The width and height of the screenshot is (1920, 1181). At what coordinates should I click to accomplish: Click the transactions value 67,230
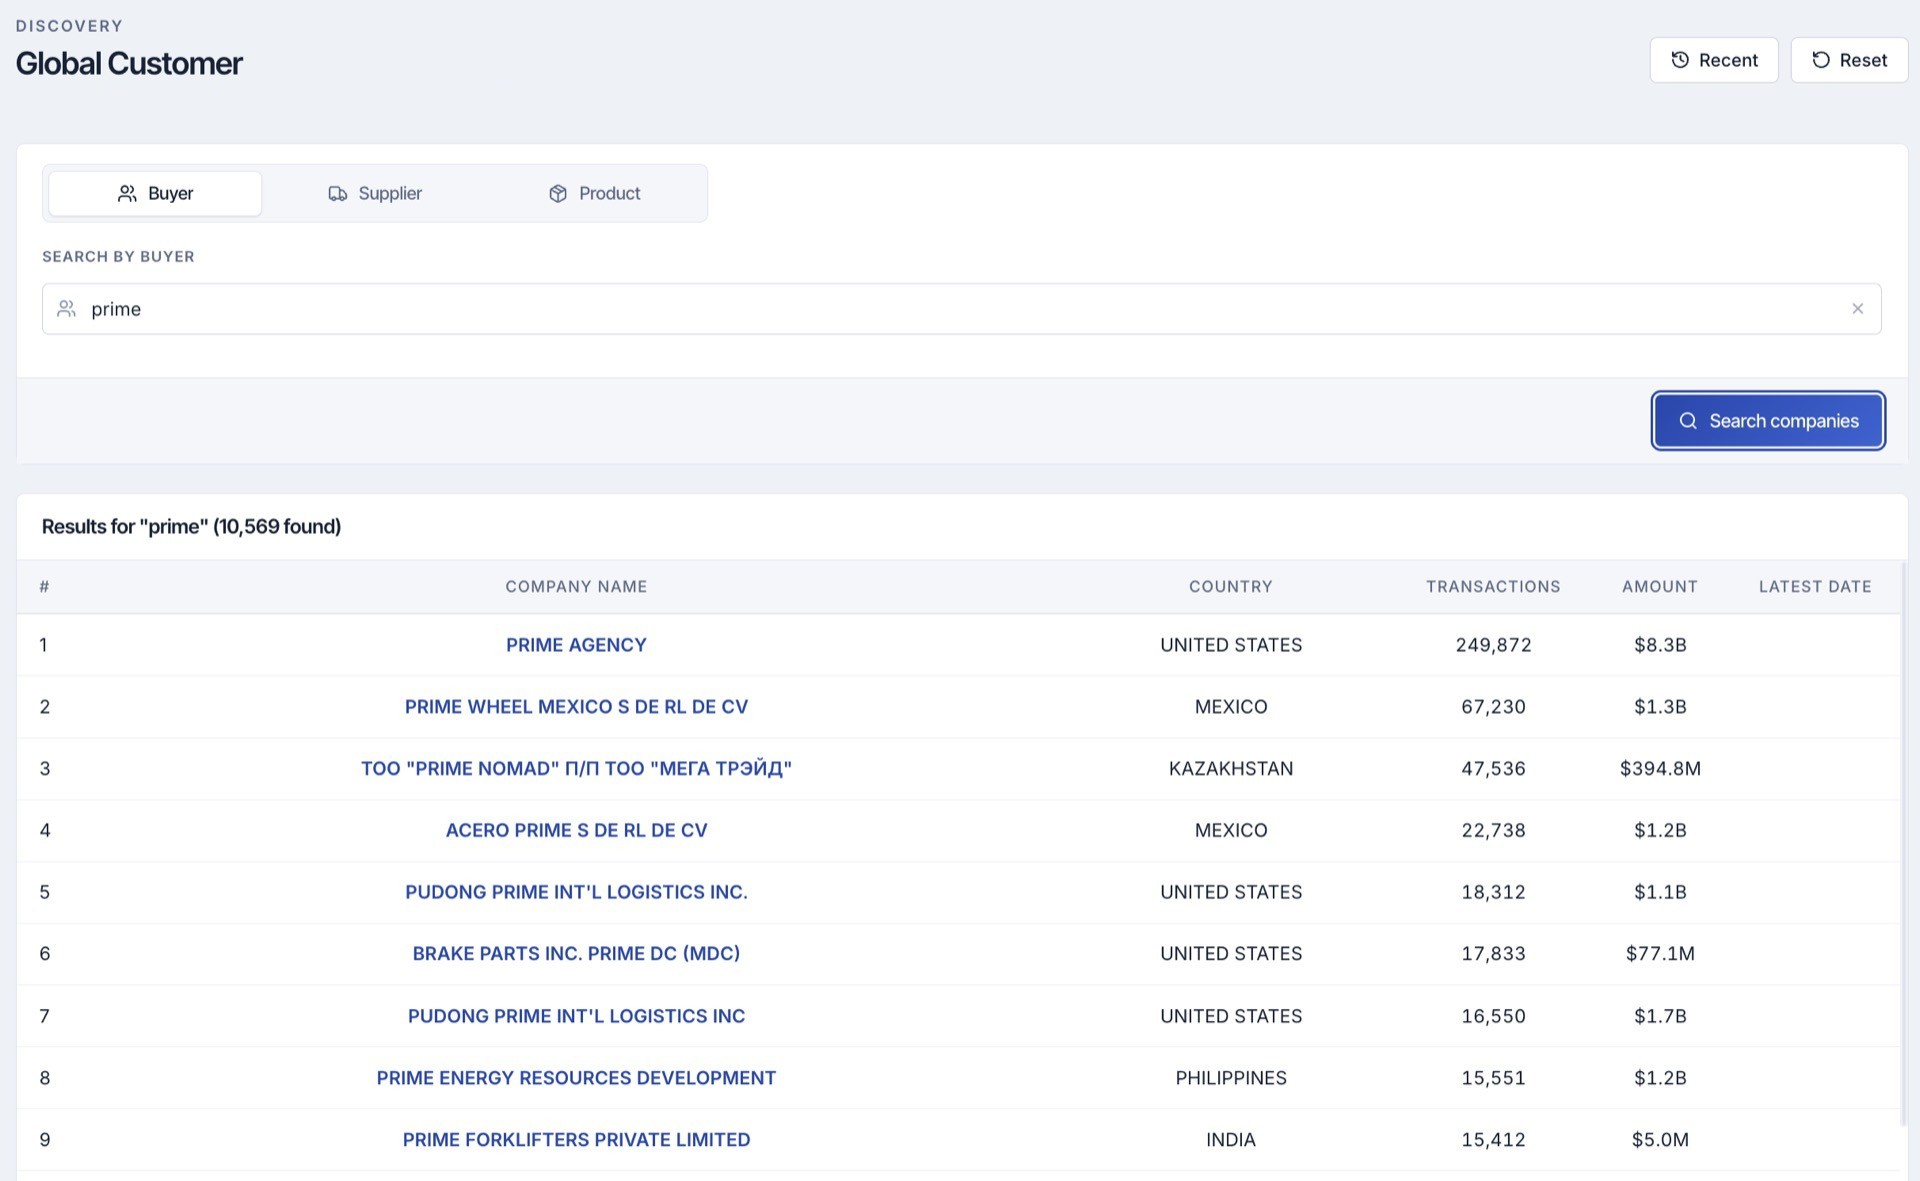(1493, 707)
